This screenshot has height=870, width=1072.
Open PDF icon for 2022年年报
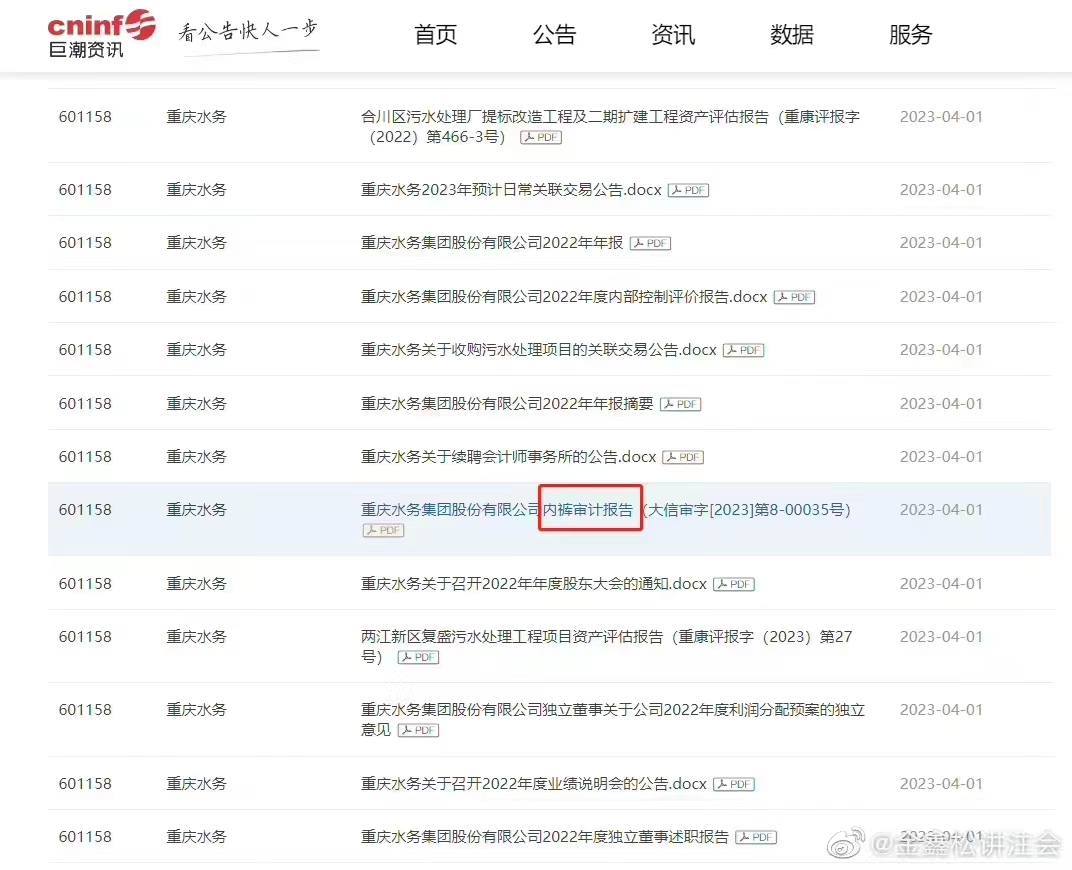(x=651, y=243)
